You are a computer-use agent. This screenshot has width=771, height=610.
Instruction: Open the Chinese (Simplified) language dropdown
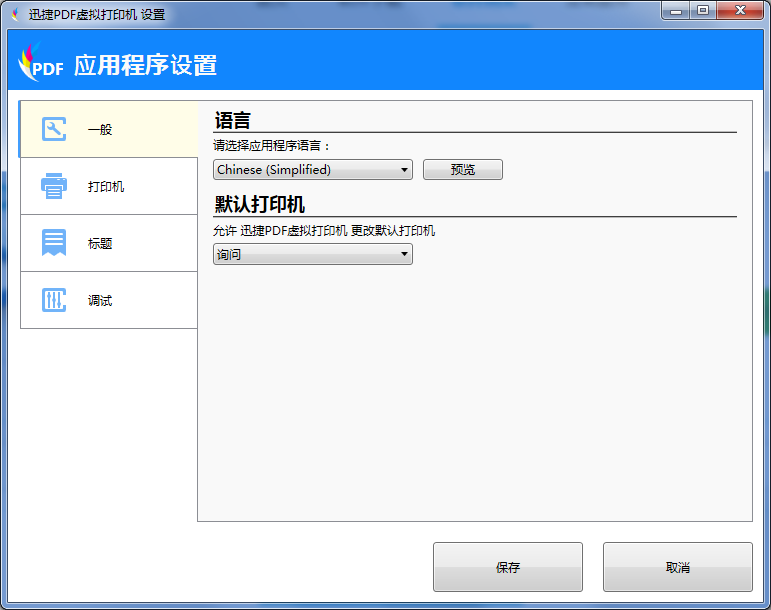313,170
